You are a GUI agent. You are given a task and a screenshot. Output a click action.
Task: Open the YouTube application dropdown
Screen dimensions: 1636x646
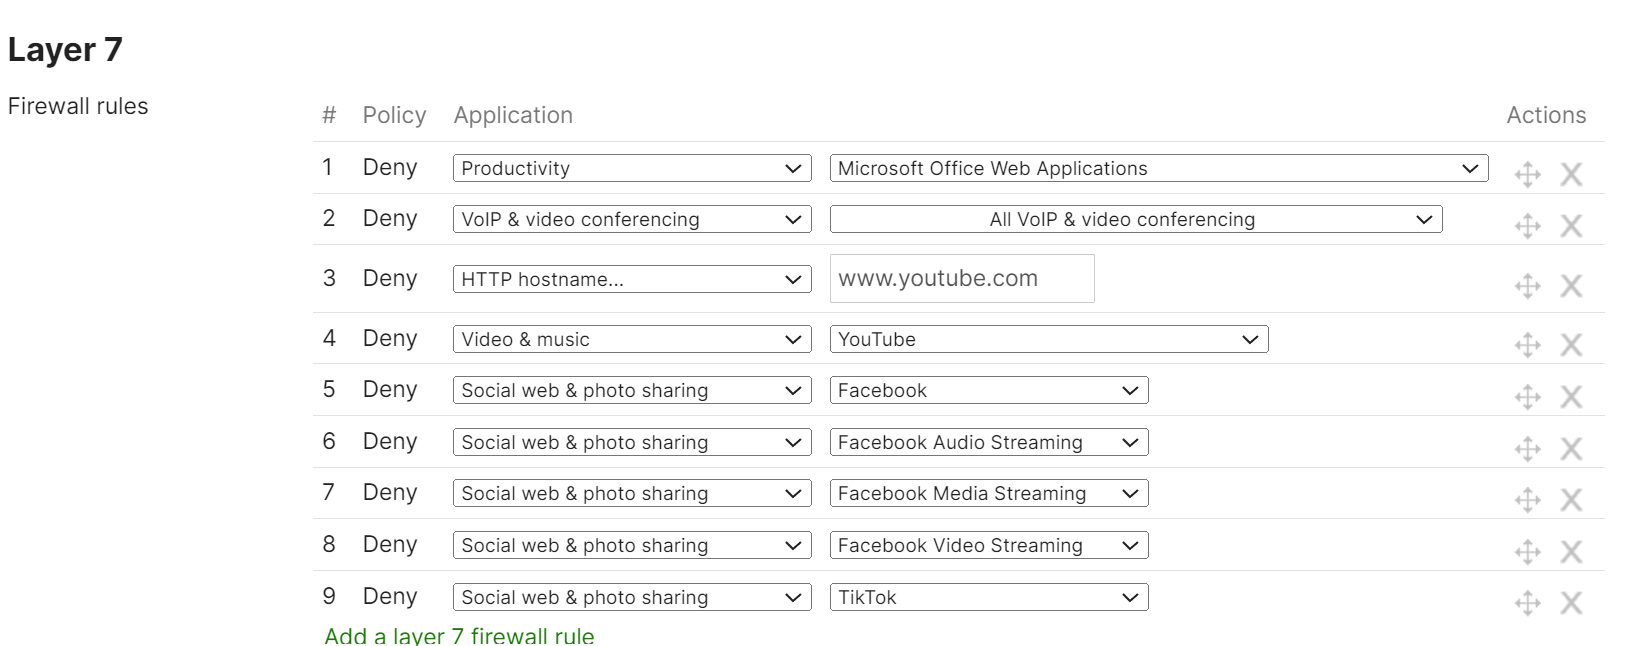(1048, 339)
